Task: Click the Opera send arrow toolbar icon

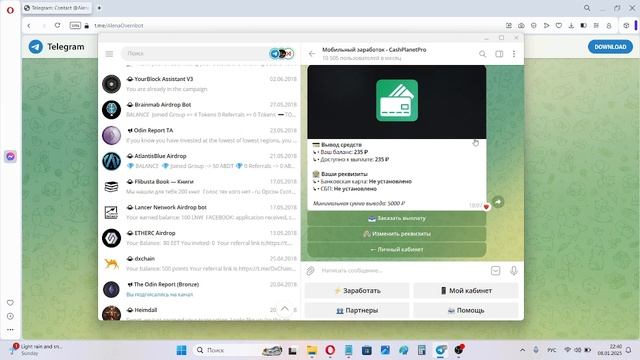Action: pyautogui.click(x=546, y=25)
